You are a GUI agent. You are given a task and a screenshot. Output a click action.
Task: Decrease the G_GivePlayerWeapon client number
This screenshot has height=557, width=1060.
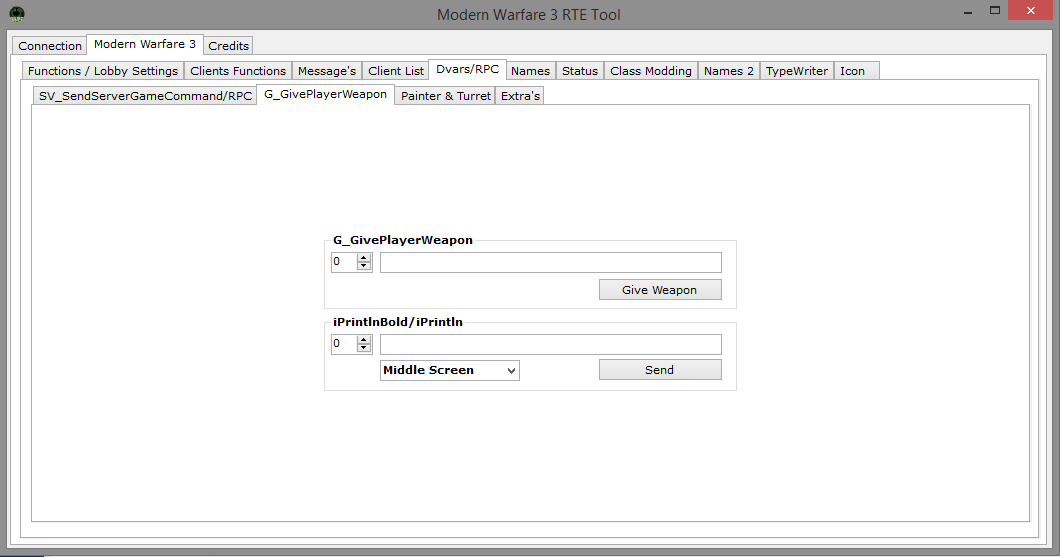[x=364, y=267]
